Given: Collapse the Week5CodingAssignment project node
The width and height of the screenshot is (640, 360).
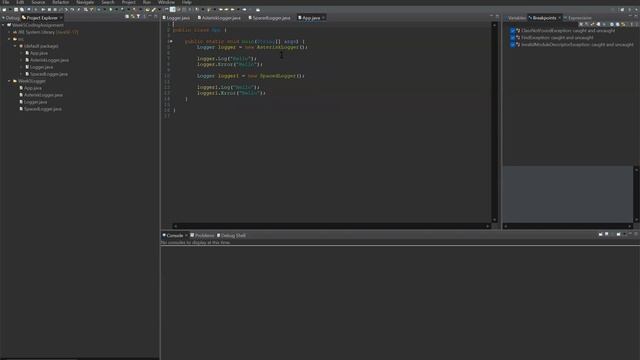Looking at the screenshot, I should pos(3,25).
